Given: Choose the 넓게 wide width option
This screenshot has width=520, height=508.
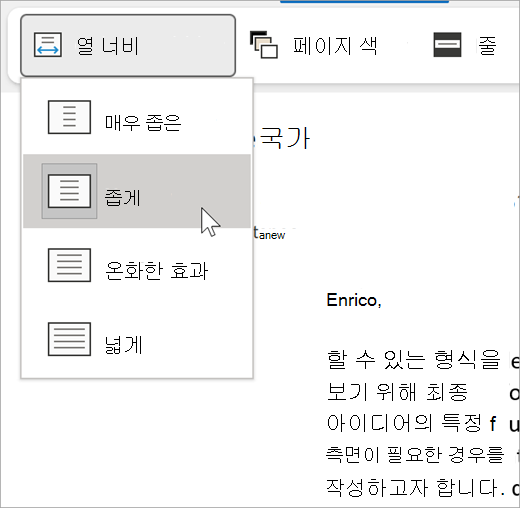Looking at the screenshot, I should (x=137, y=339).
